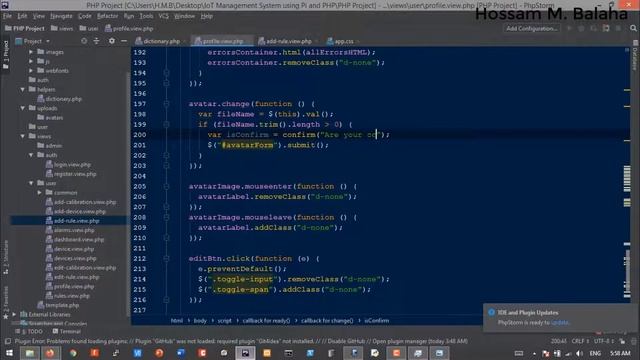The height and width of the screenshot is (360, 640).
Task: Click Add Configuration button
Action: pyautogui.click(x=531, y=28)
